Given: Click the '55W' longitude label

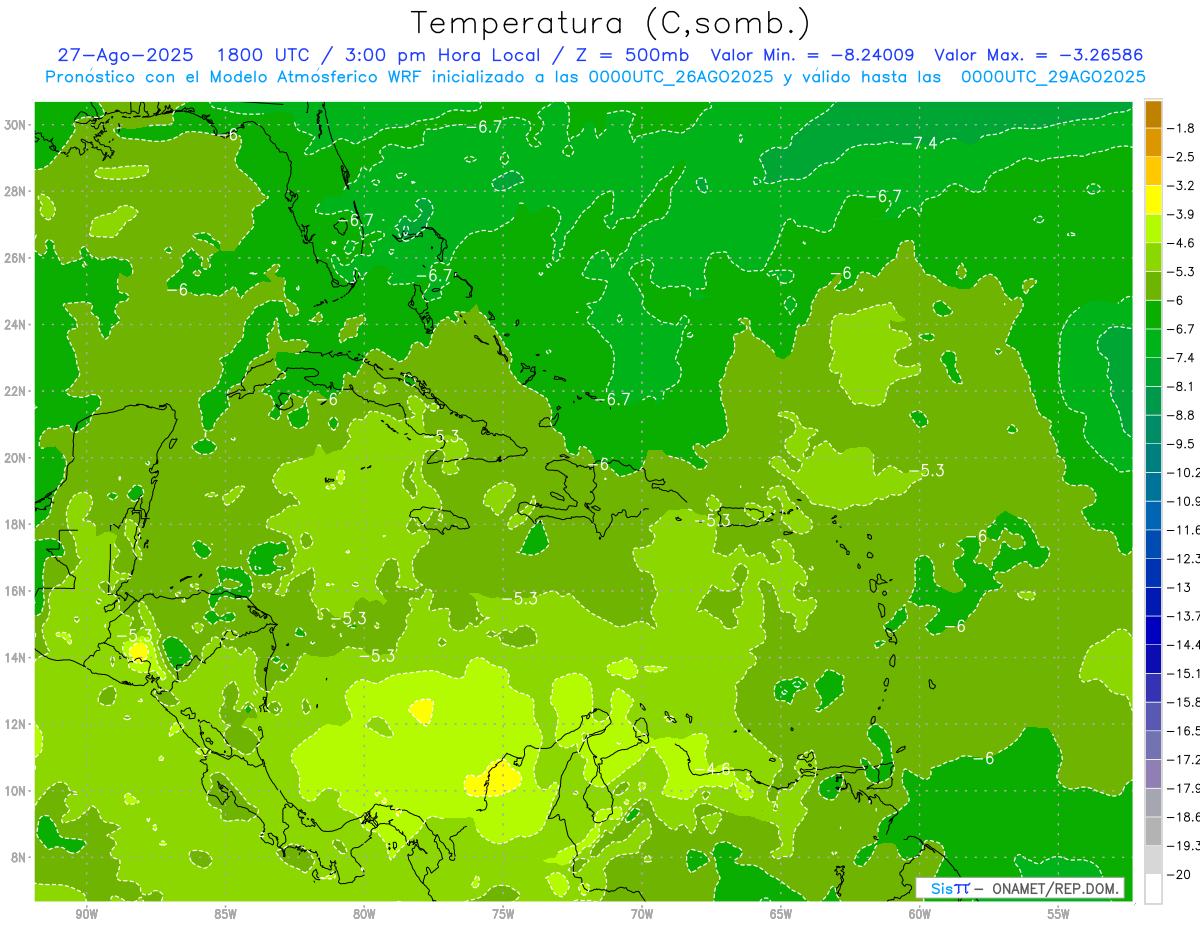Looking at the screenshot, I should tap(1059, 914).
